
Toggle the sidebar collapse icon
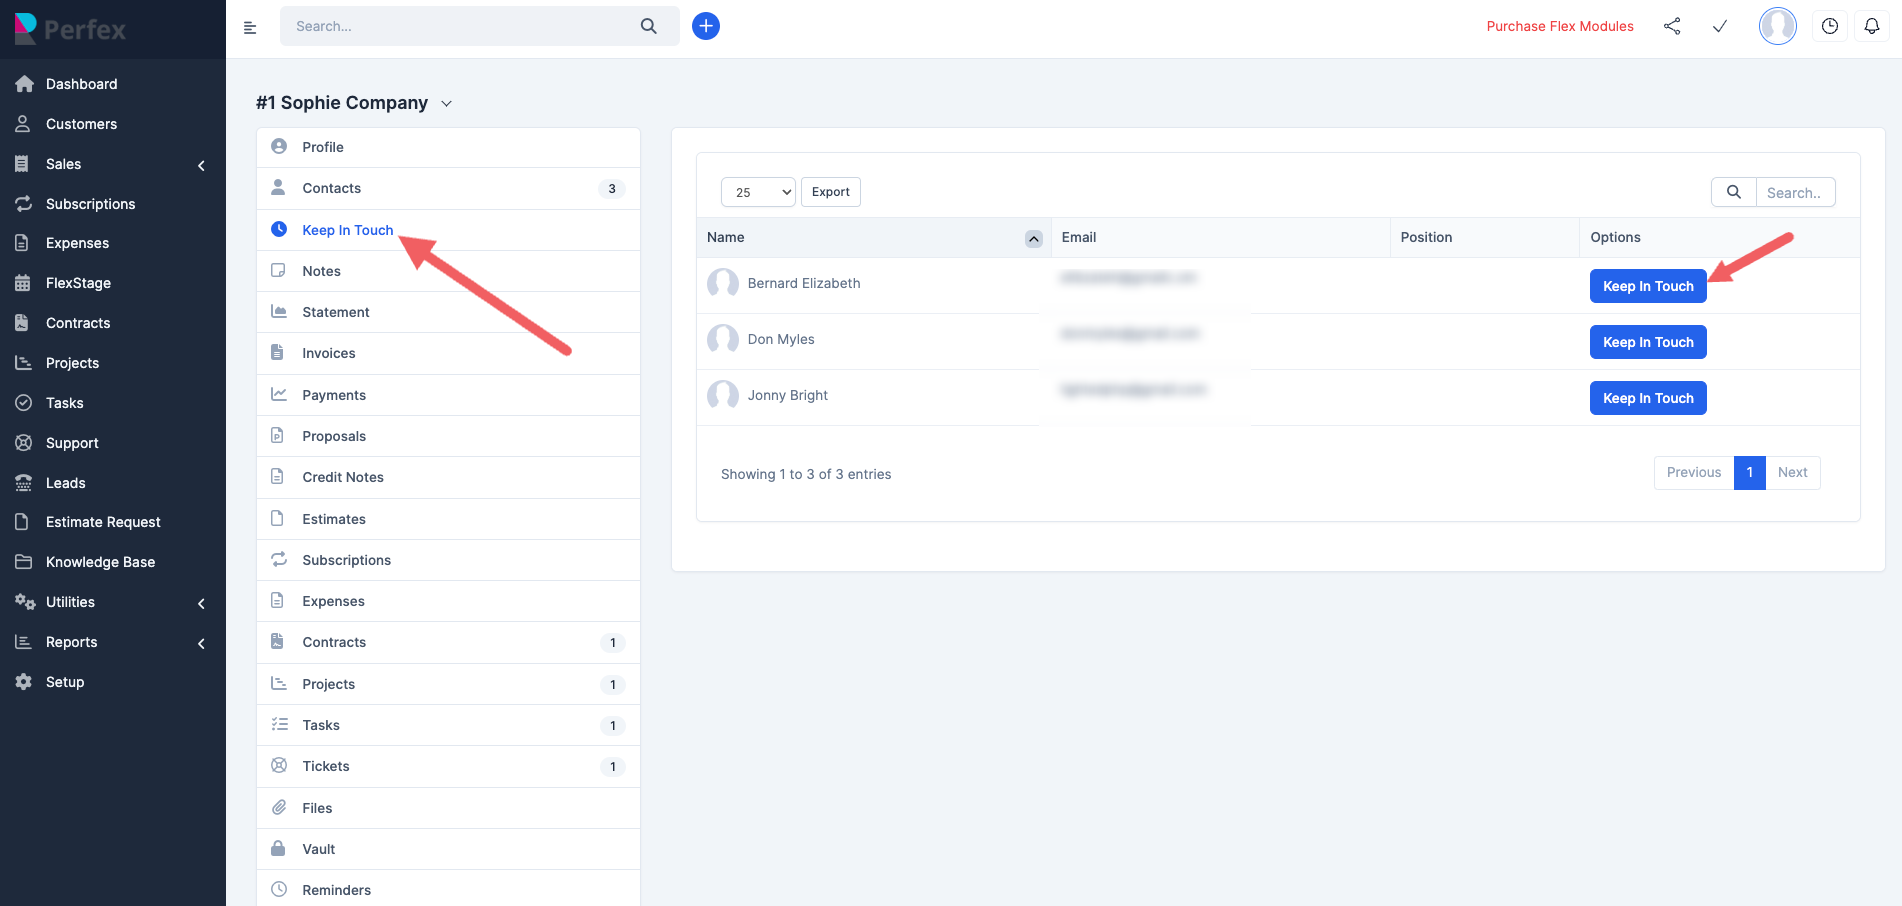pos(250,27)
